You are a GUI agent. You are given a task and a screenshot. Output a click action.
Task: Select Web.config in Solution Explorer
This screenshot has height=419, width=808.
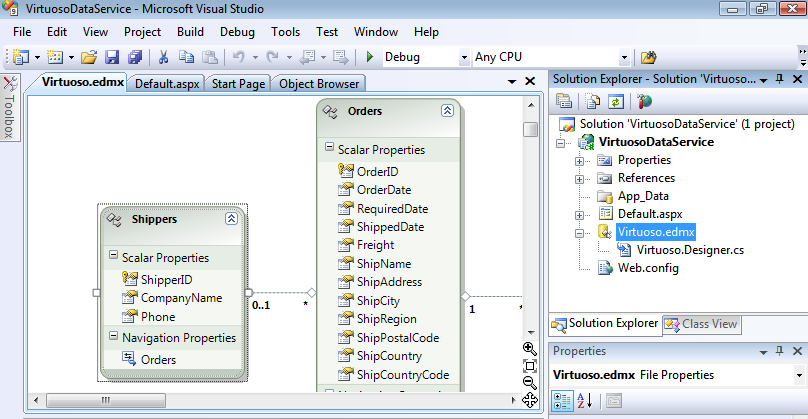648,268
